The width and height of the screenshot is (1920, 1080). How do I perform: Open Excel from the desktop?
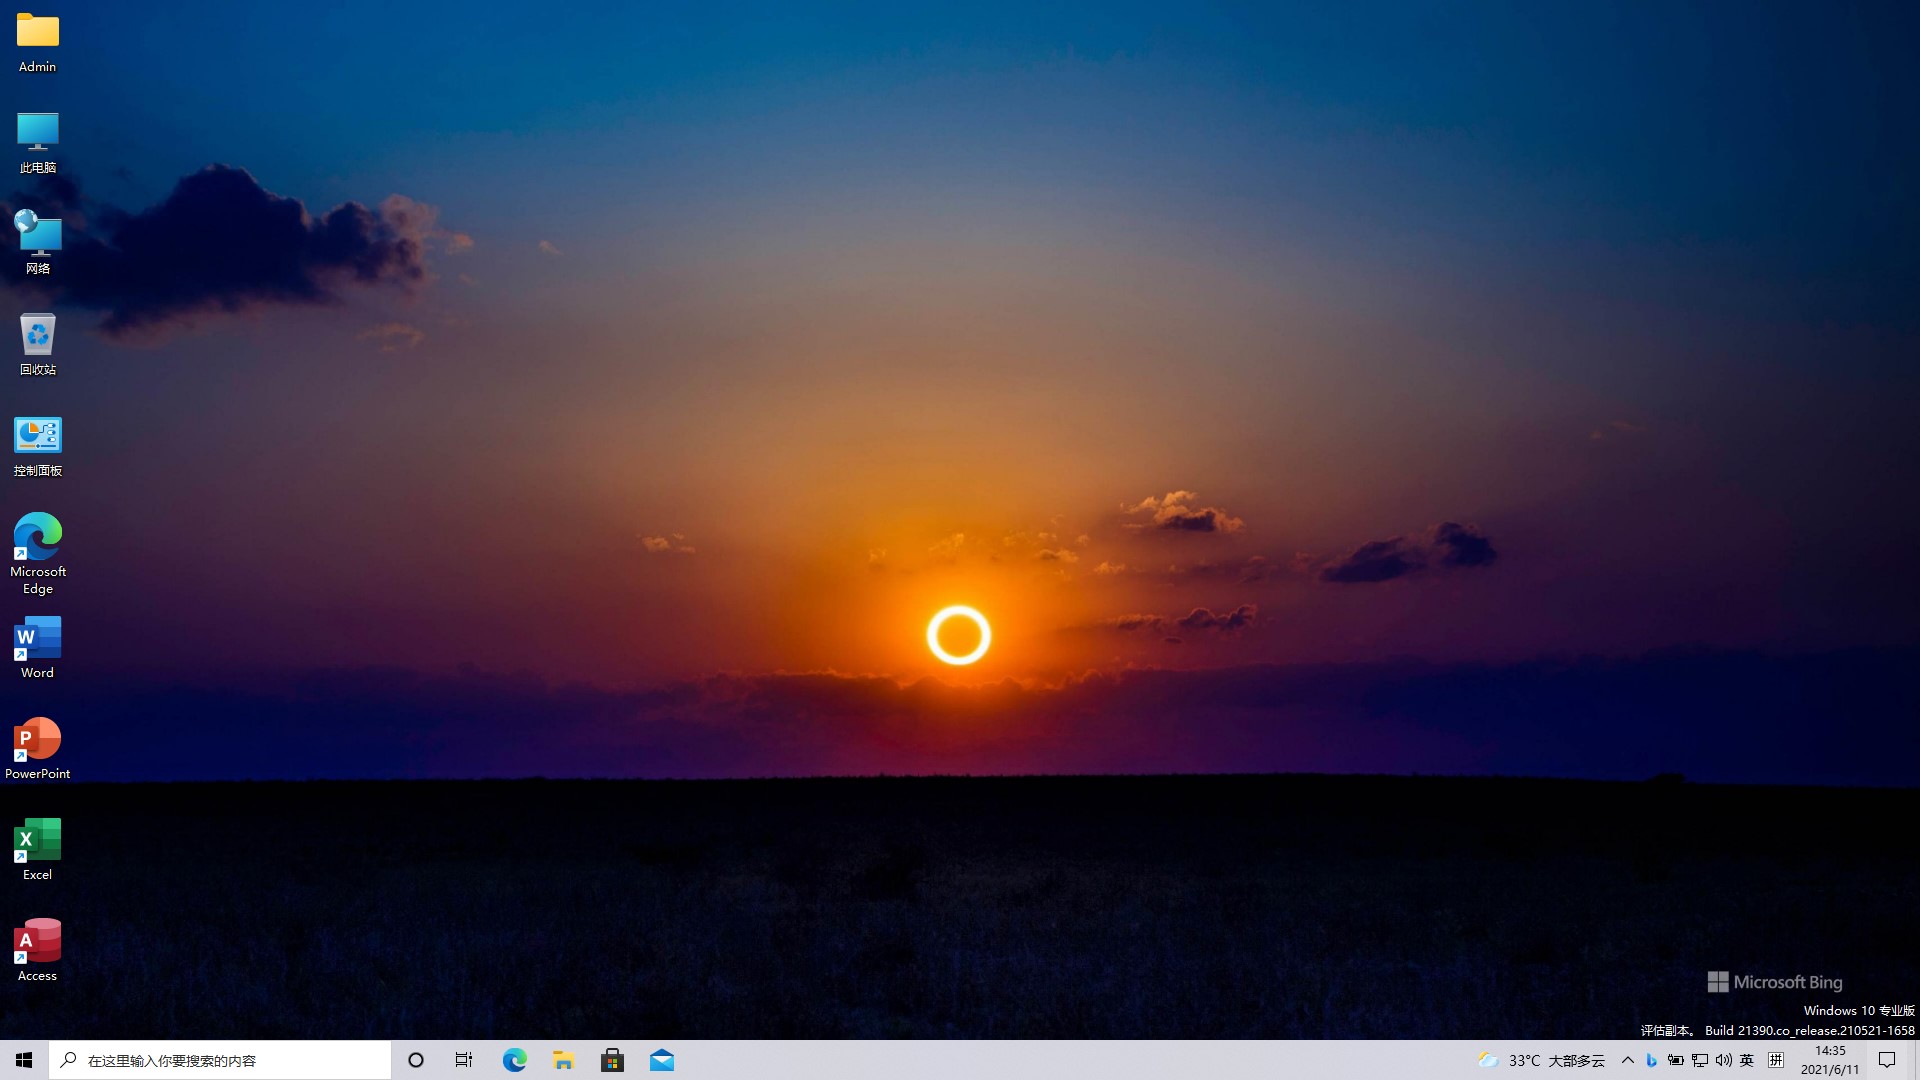pyautogui.click(x=37, y=841)
